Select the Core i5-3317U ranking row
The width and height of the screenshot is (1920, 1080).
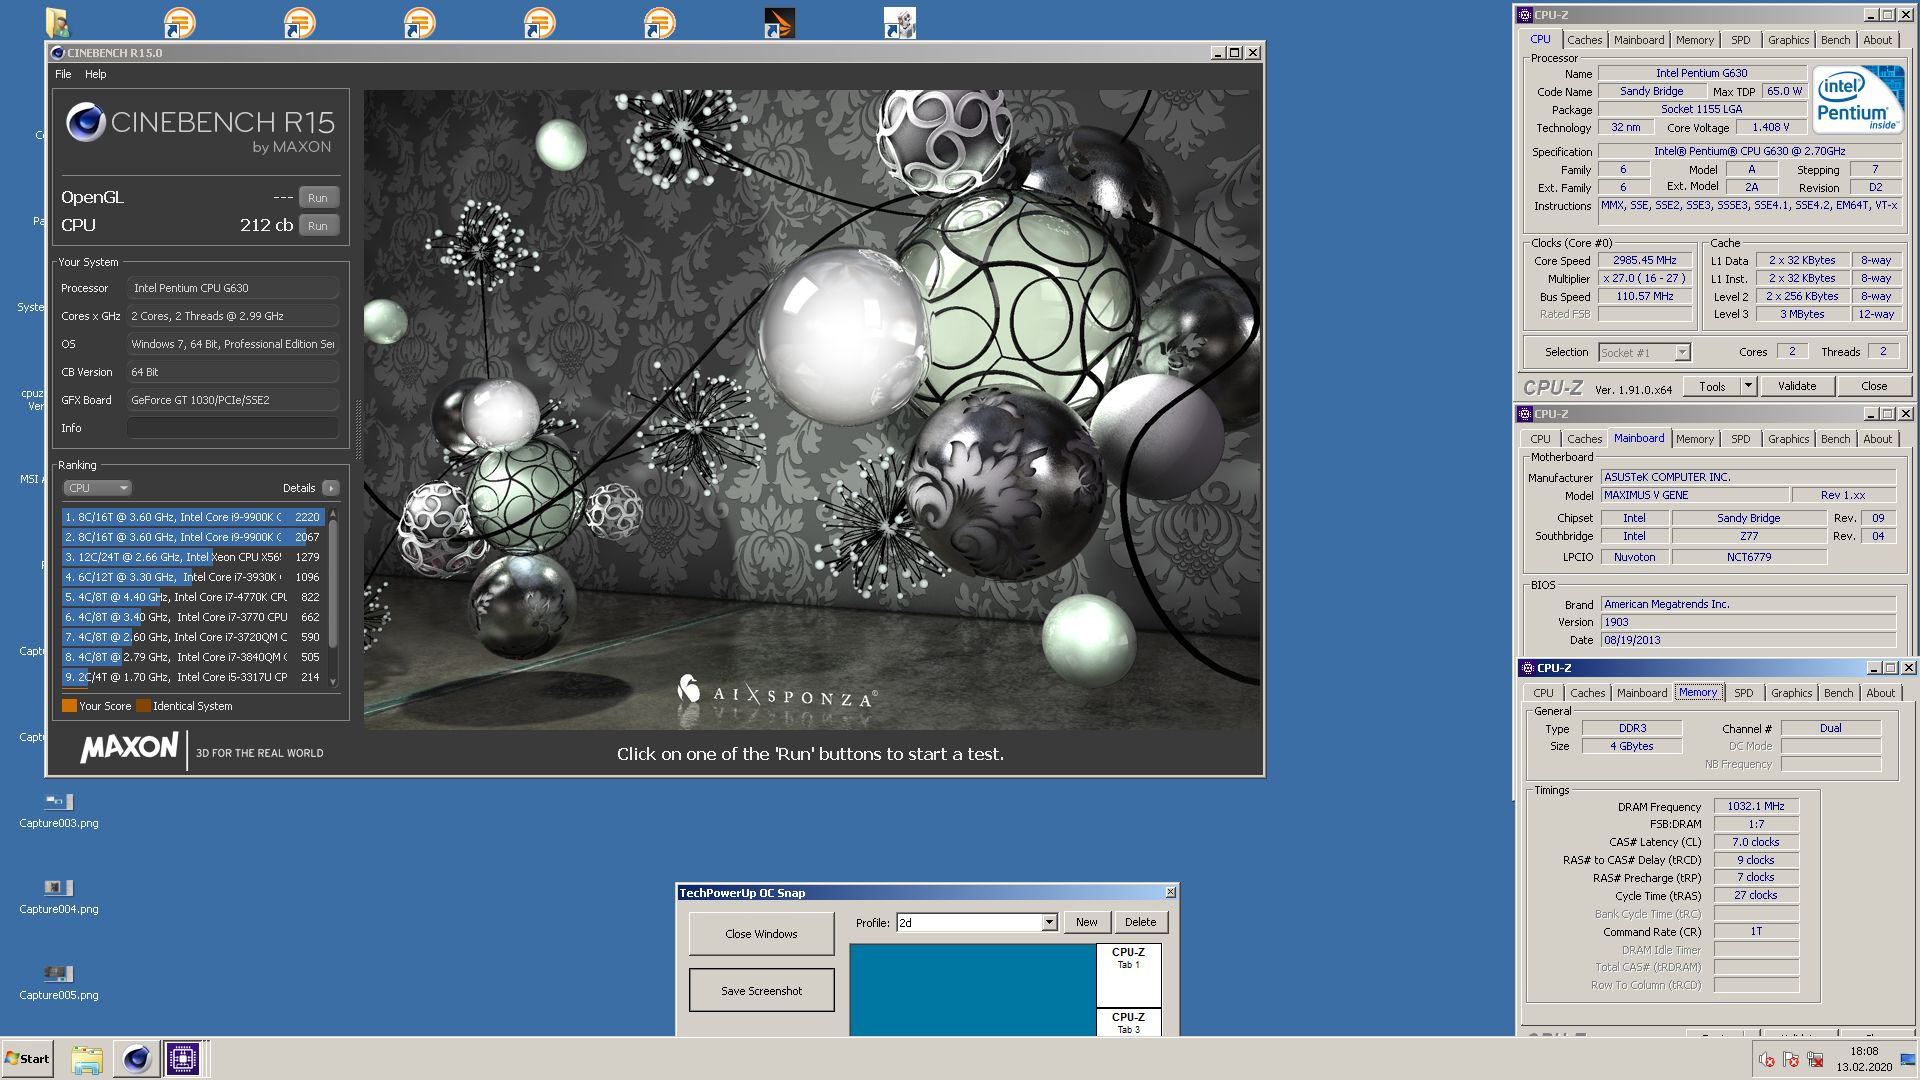coord(192,677)
